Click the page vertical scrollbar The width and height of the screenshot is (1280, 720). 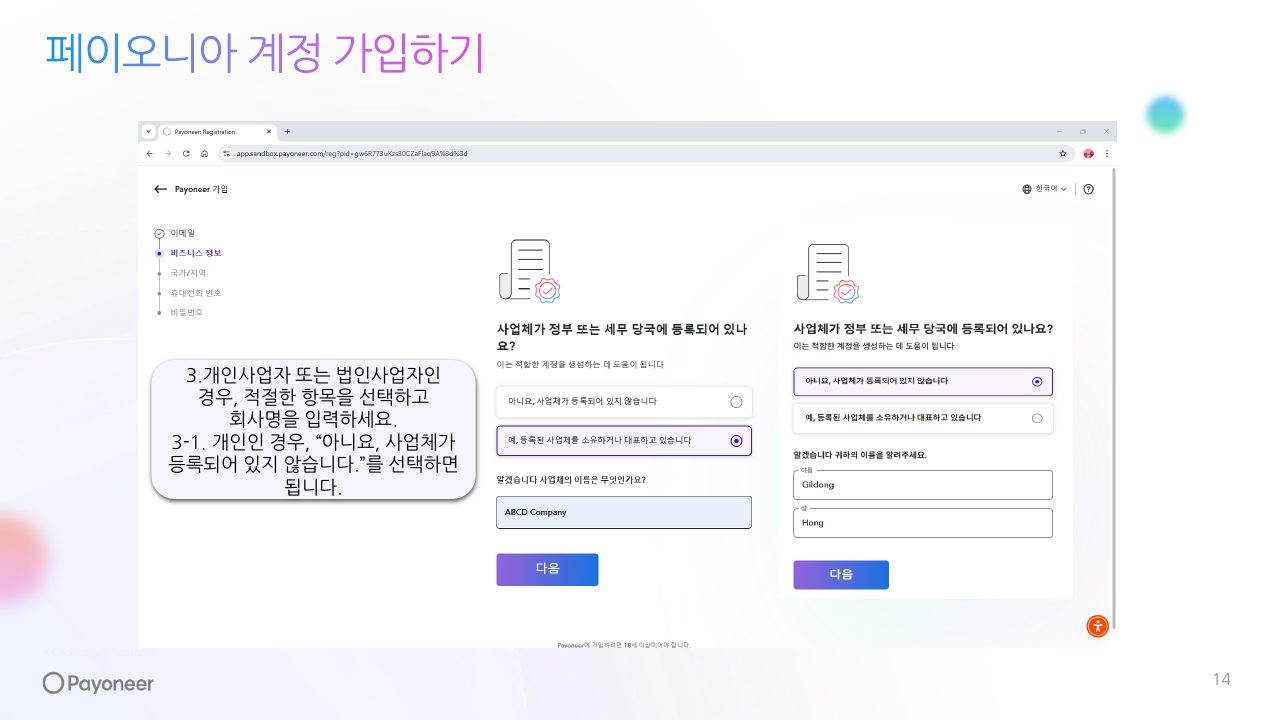click(1112, 400)
